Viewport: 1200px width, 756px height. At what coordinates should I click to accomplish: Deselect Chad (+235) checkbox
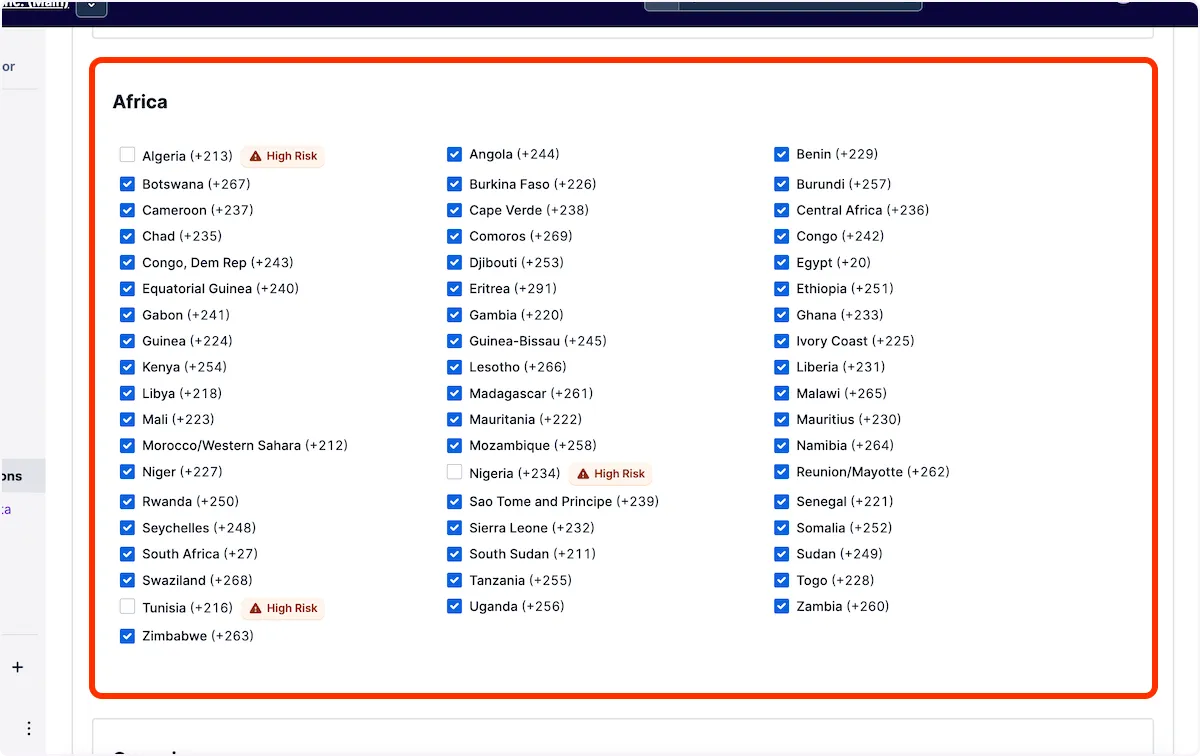point(127,236)
